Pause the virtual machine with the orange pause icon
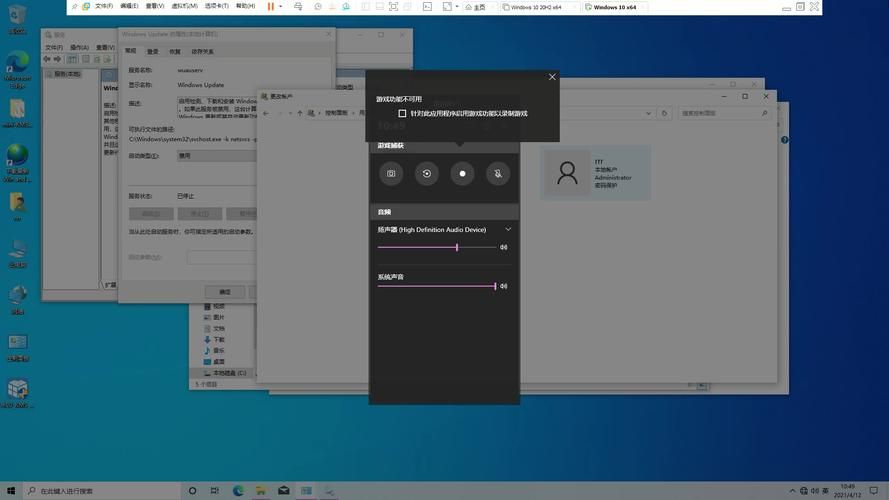 [270, 7]
